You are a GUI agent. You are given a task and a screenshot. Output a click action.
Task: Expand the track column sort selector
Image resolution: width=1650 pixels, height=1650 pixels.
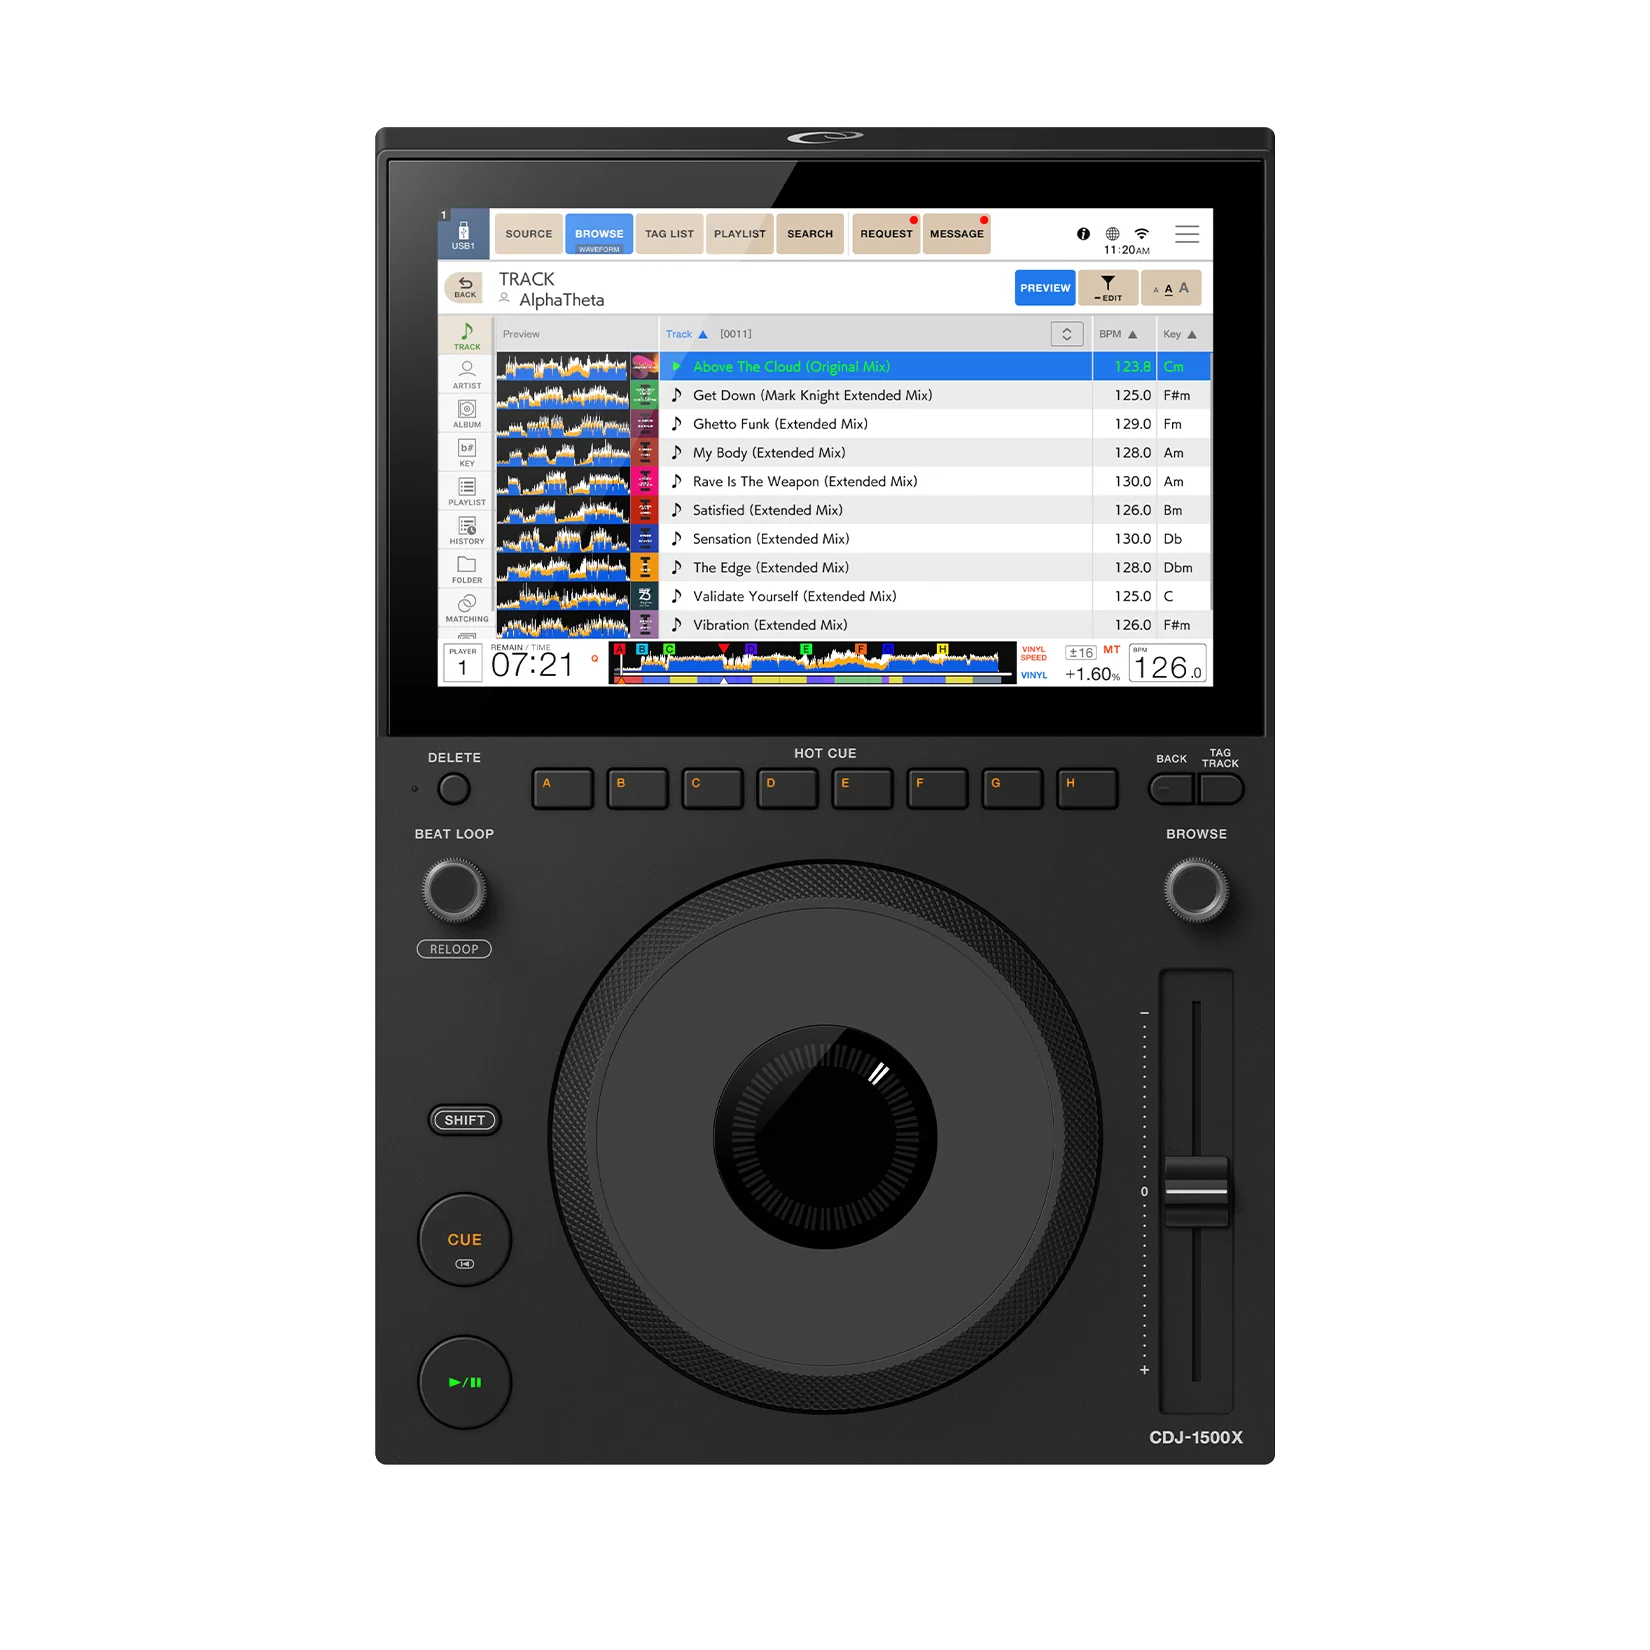click(1067, 334)
